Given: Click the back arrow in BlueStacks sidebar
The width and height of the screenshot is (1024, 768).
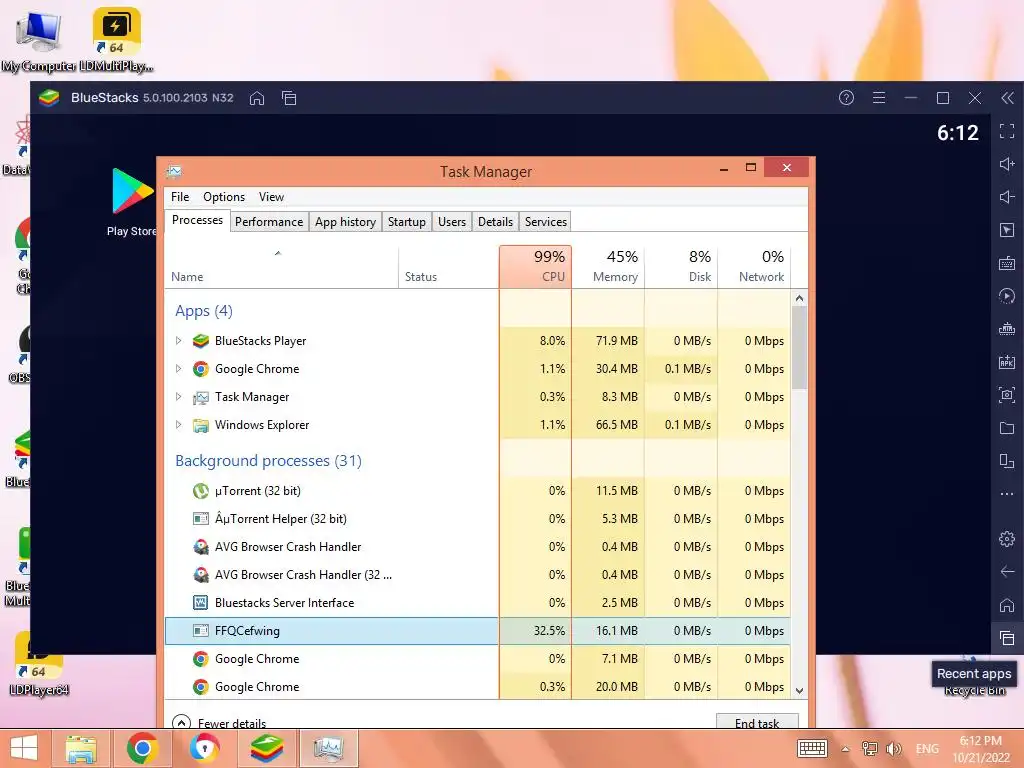Looking at the screenshot, I should (1007, 572).
